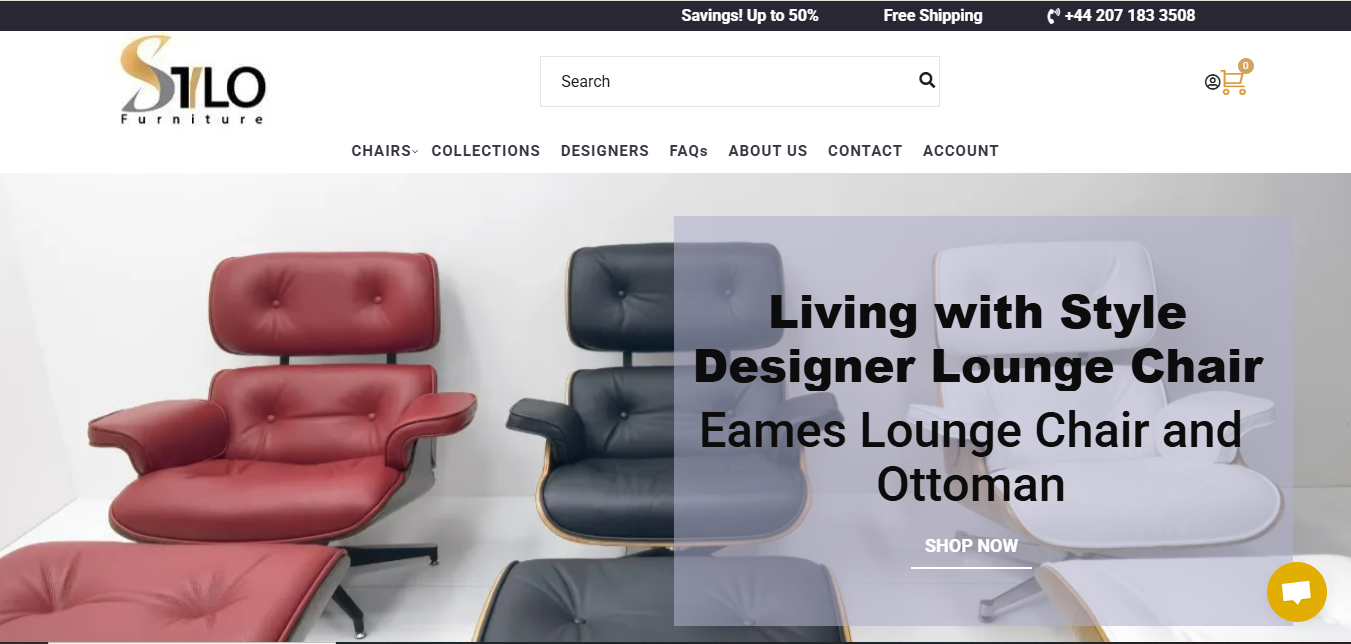Open the ABOUT US page
This screenshot has height=644, width=1351.
click(768, 151)
